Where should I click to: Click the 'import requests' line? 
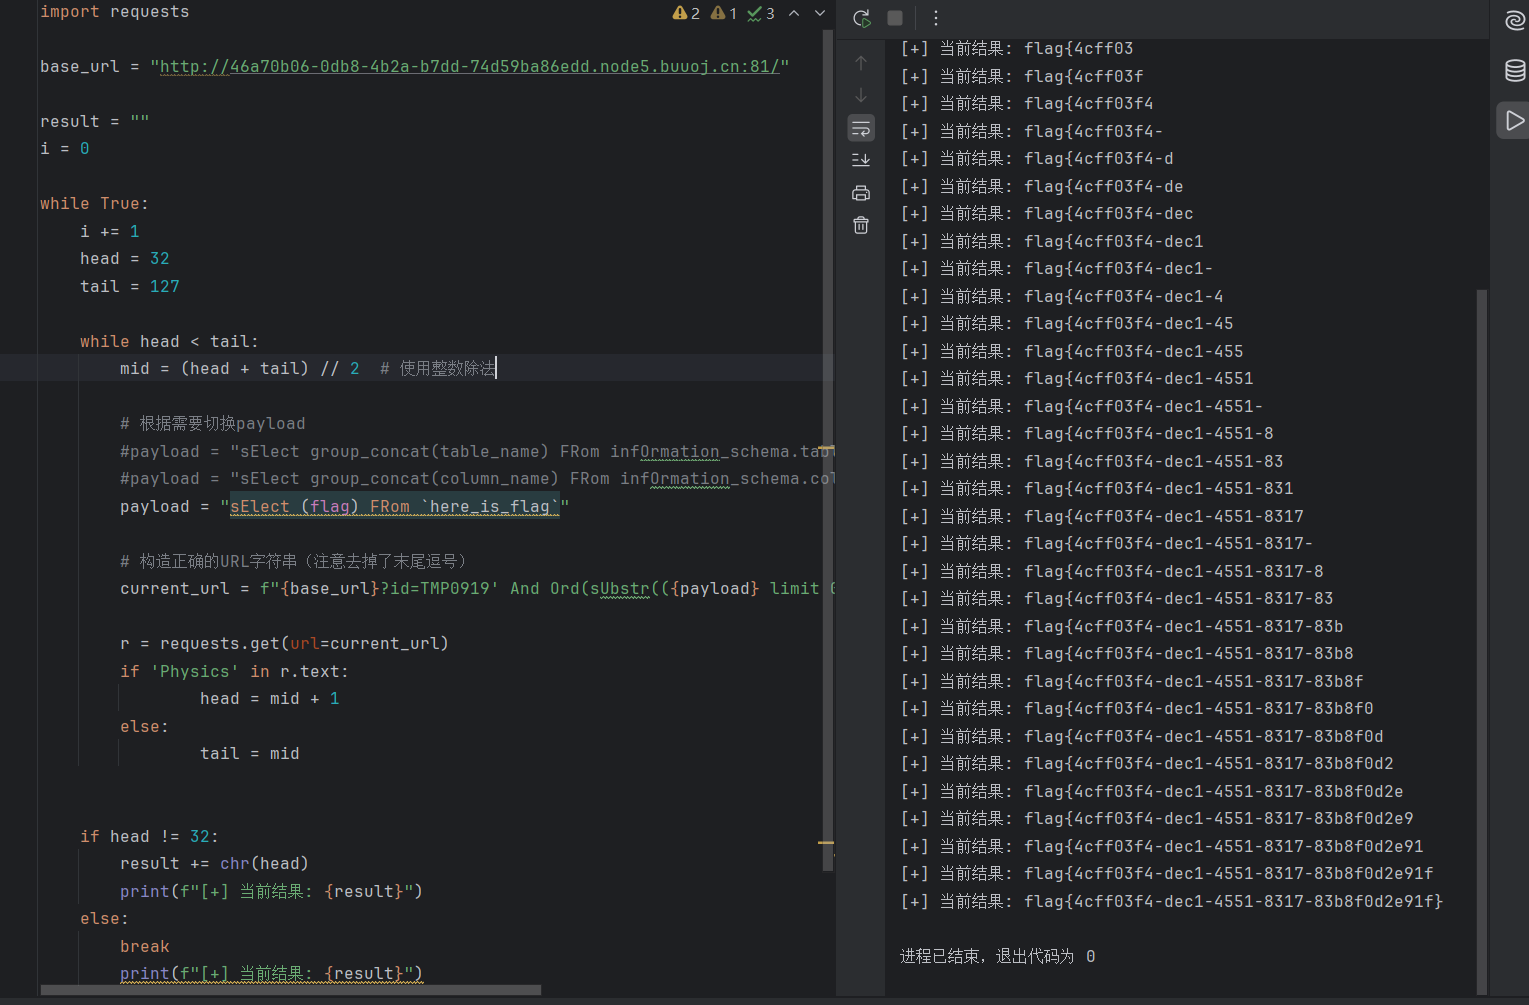pos(114,12)
